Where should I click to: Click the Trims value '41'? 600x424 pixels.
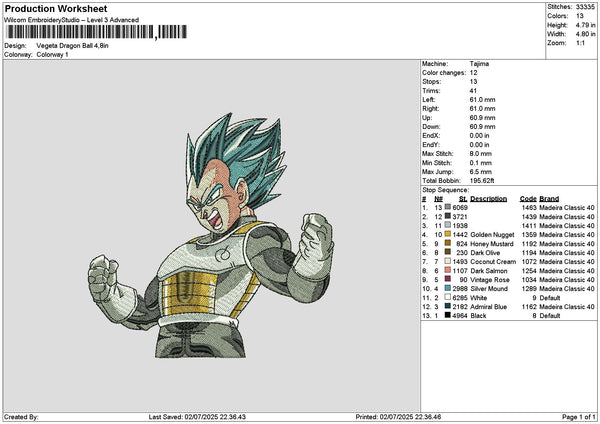tap(473, 91)
